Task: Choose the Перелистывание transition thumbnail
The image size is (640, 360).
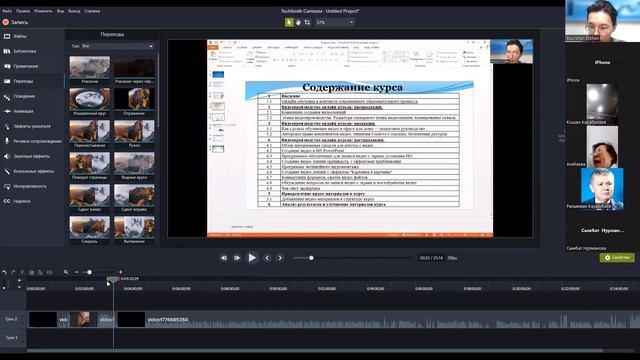Action: [89, 131]
